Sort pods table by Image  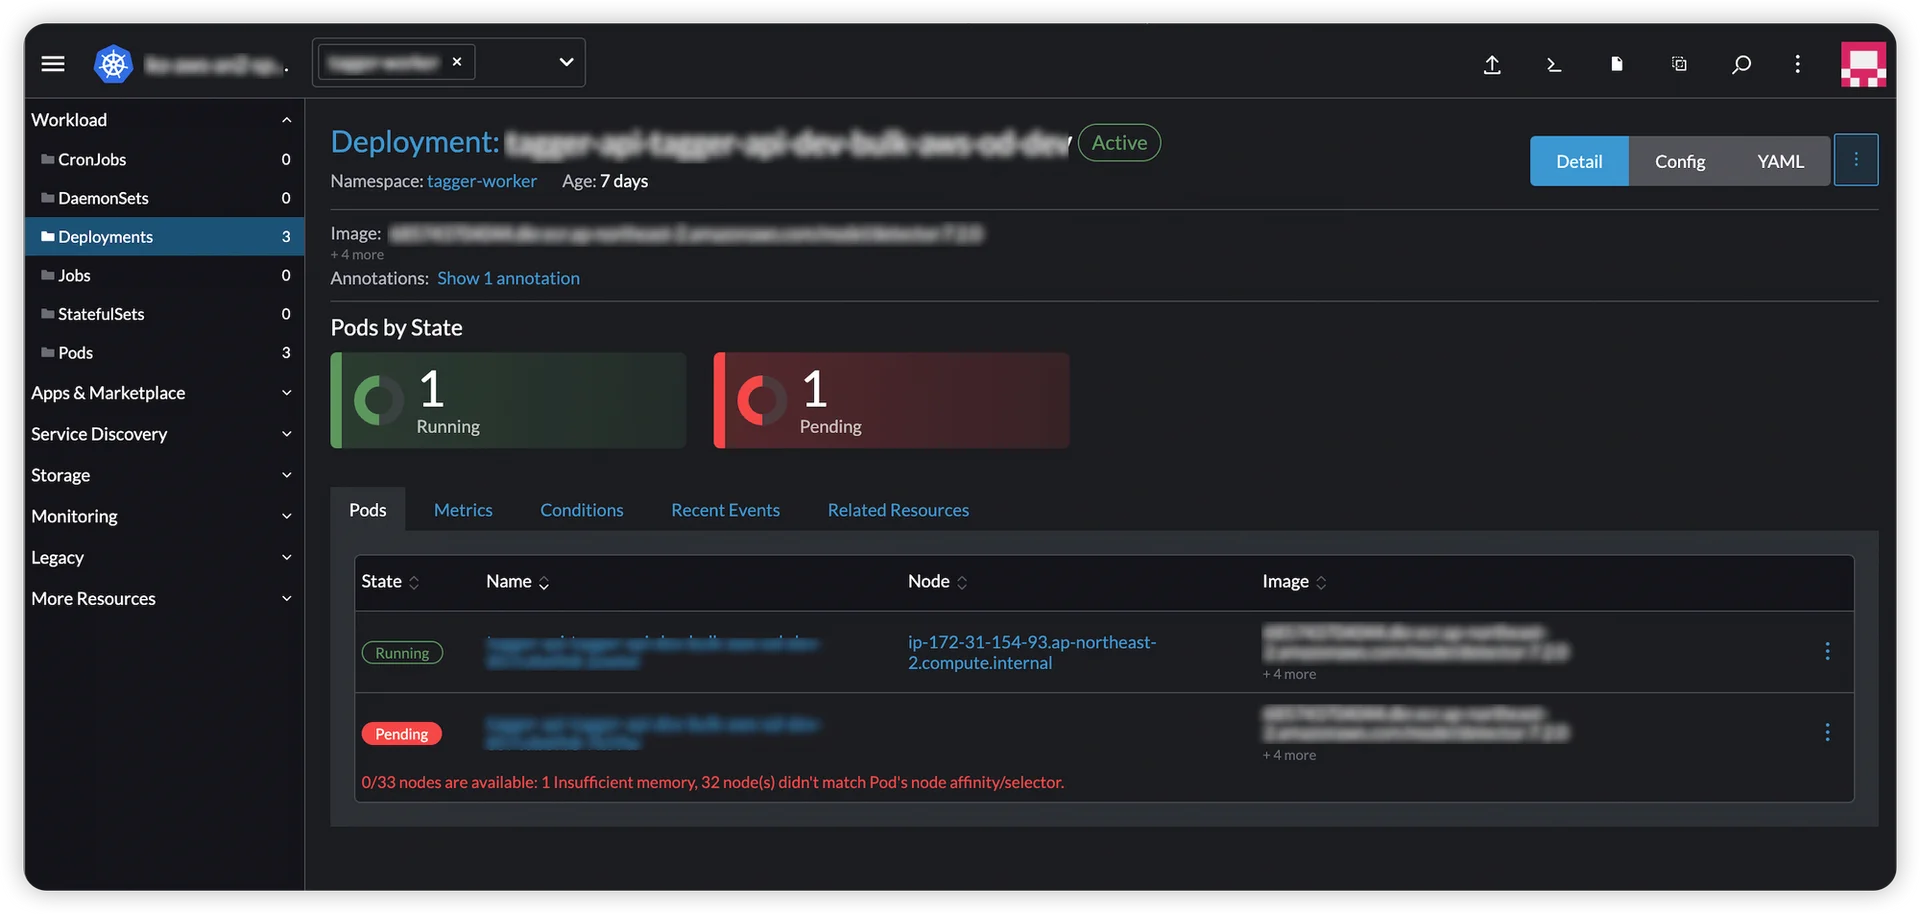point(1295,582)
